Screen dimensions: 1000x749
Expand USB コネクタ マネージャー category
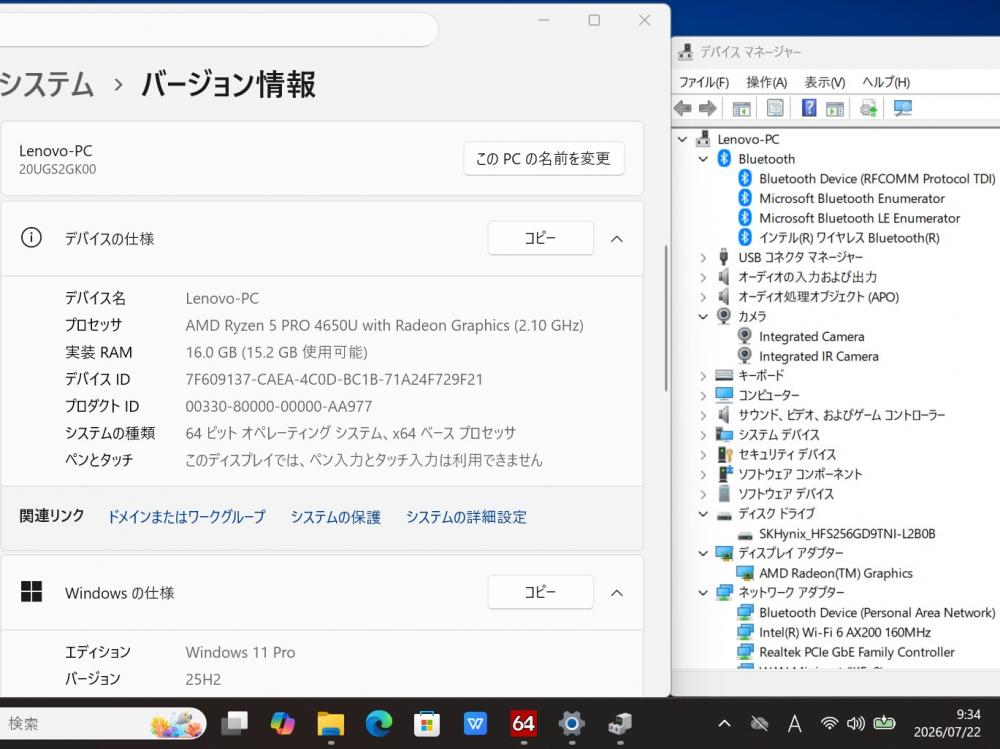pyautogui.click(x=703, y=258)
